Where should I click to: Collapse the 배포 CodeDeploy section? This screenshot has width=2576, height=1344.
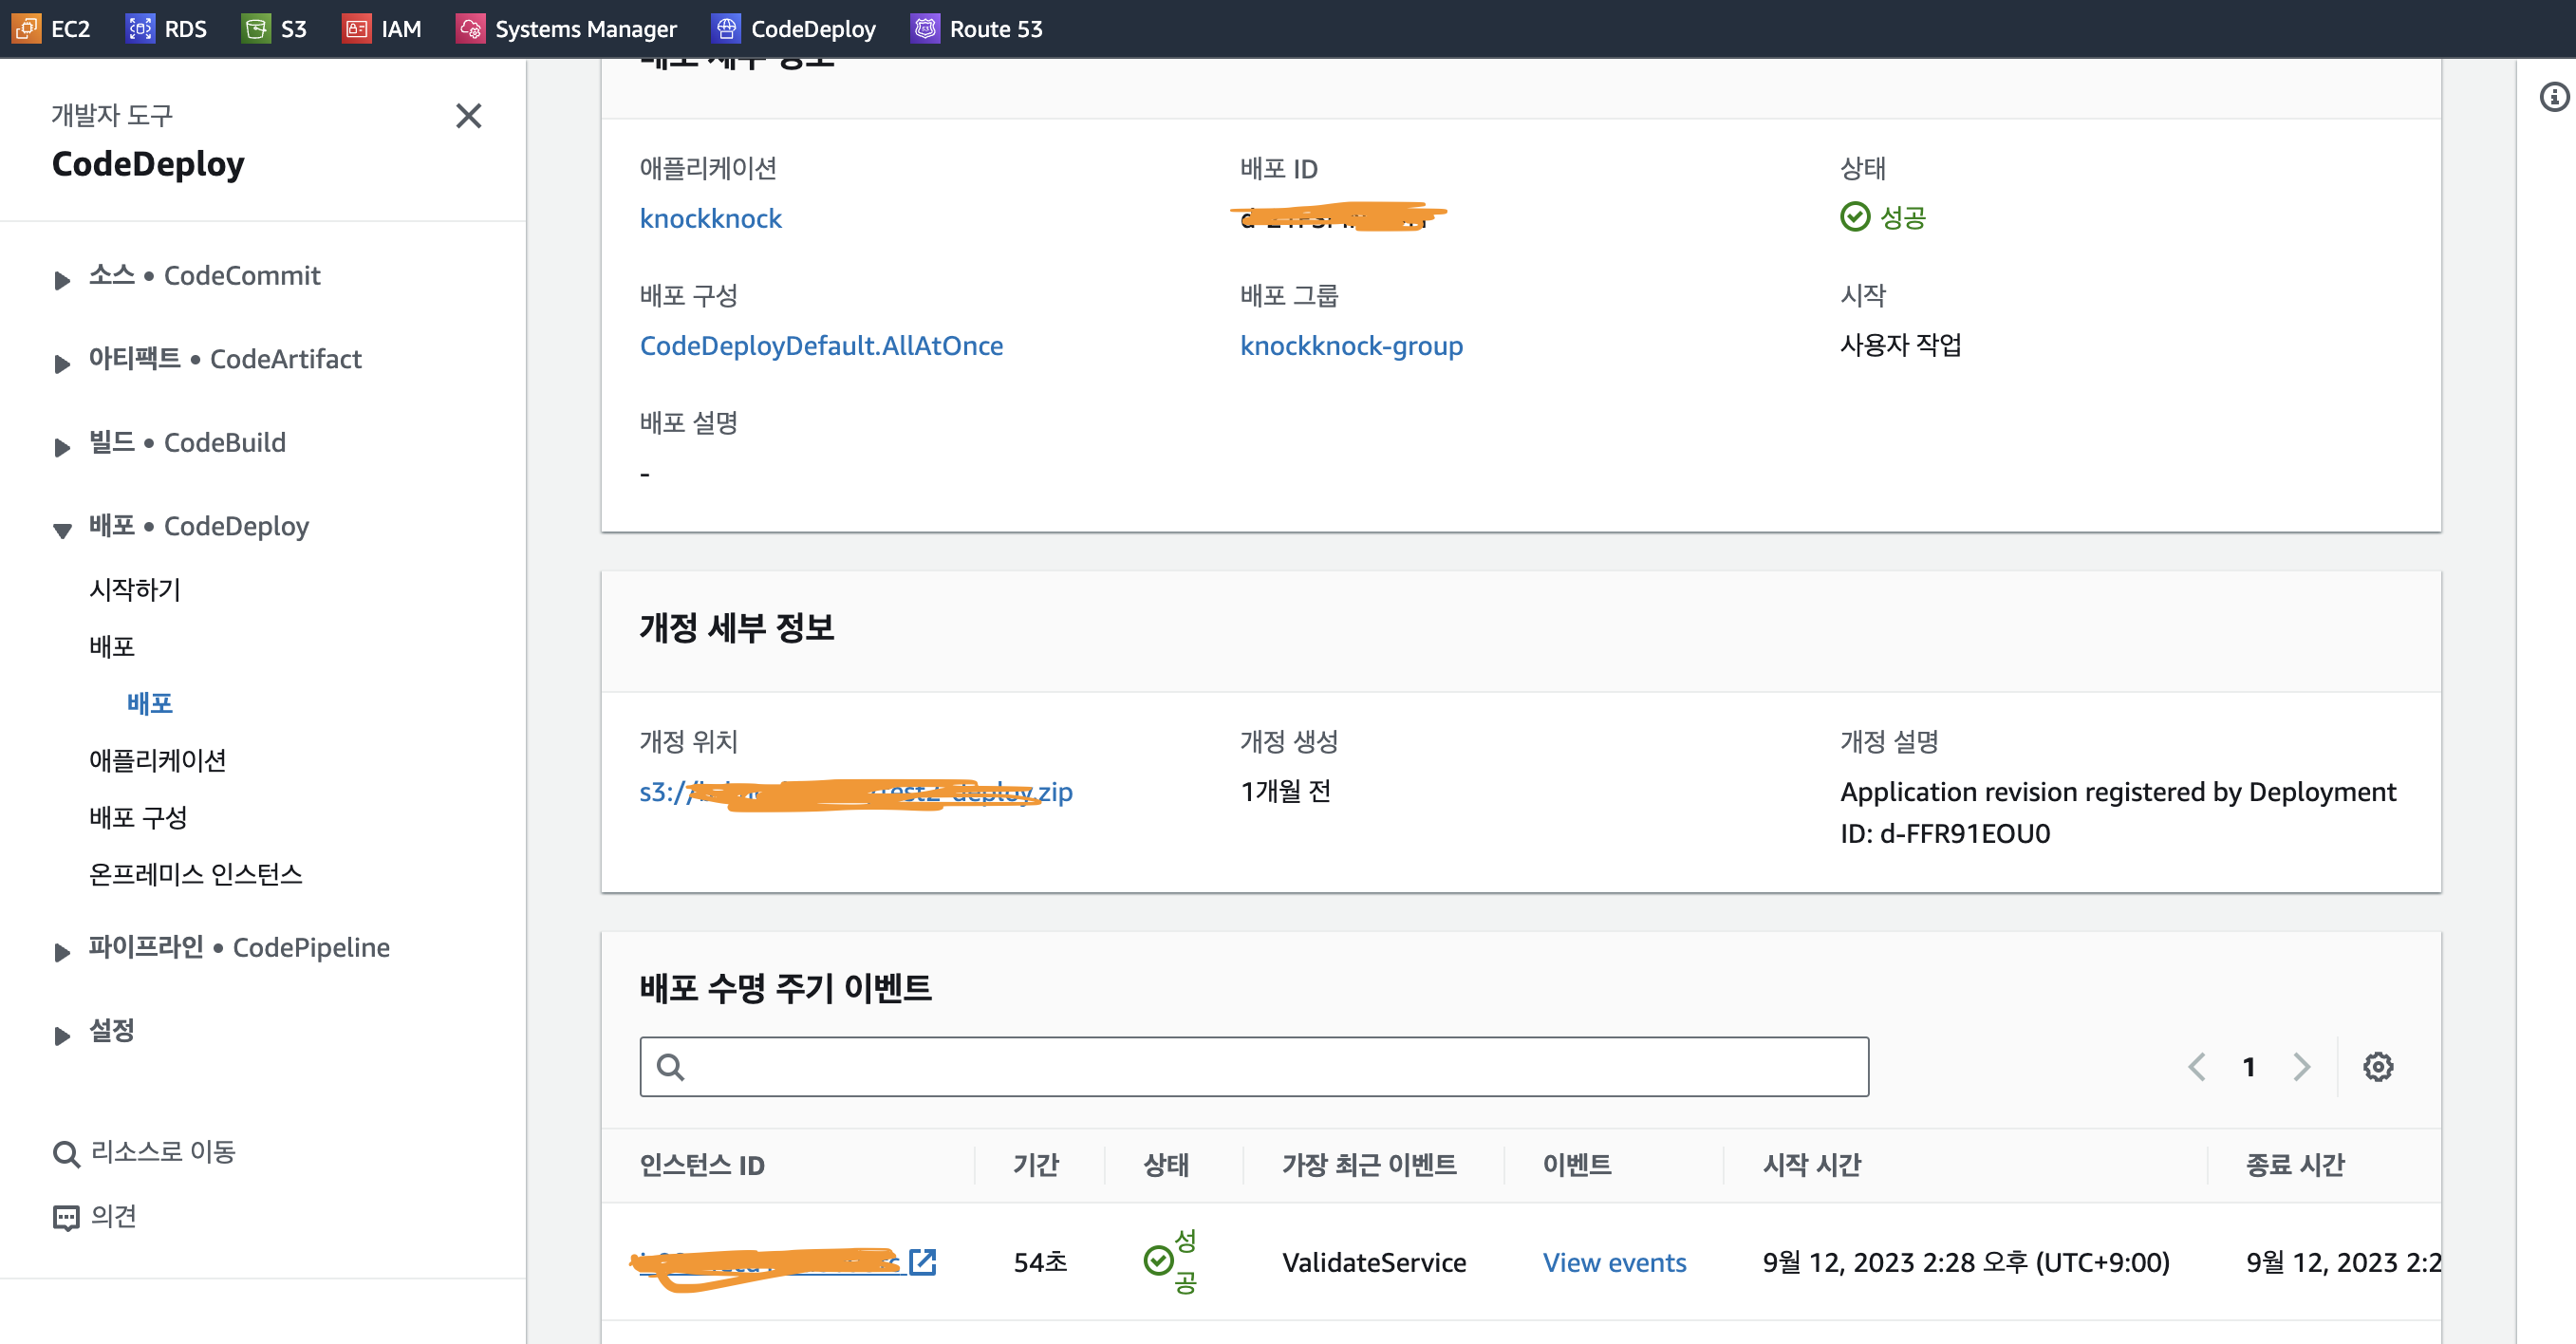pyautogui.click(x=62, y=529)
